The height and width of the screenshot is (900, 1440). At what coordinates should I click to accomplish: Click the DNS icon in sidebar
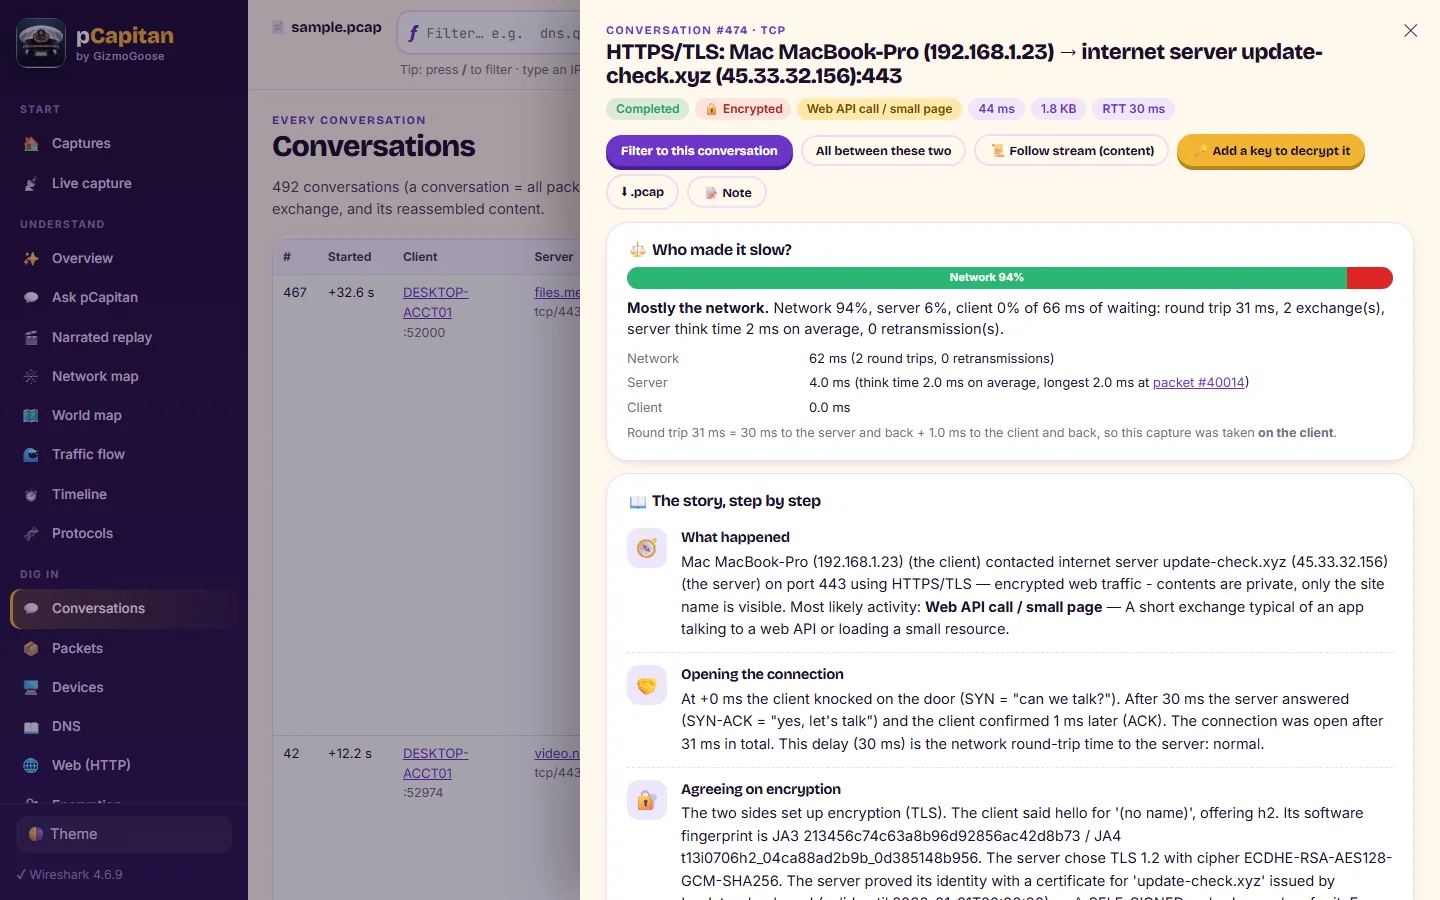point(31,727)
